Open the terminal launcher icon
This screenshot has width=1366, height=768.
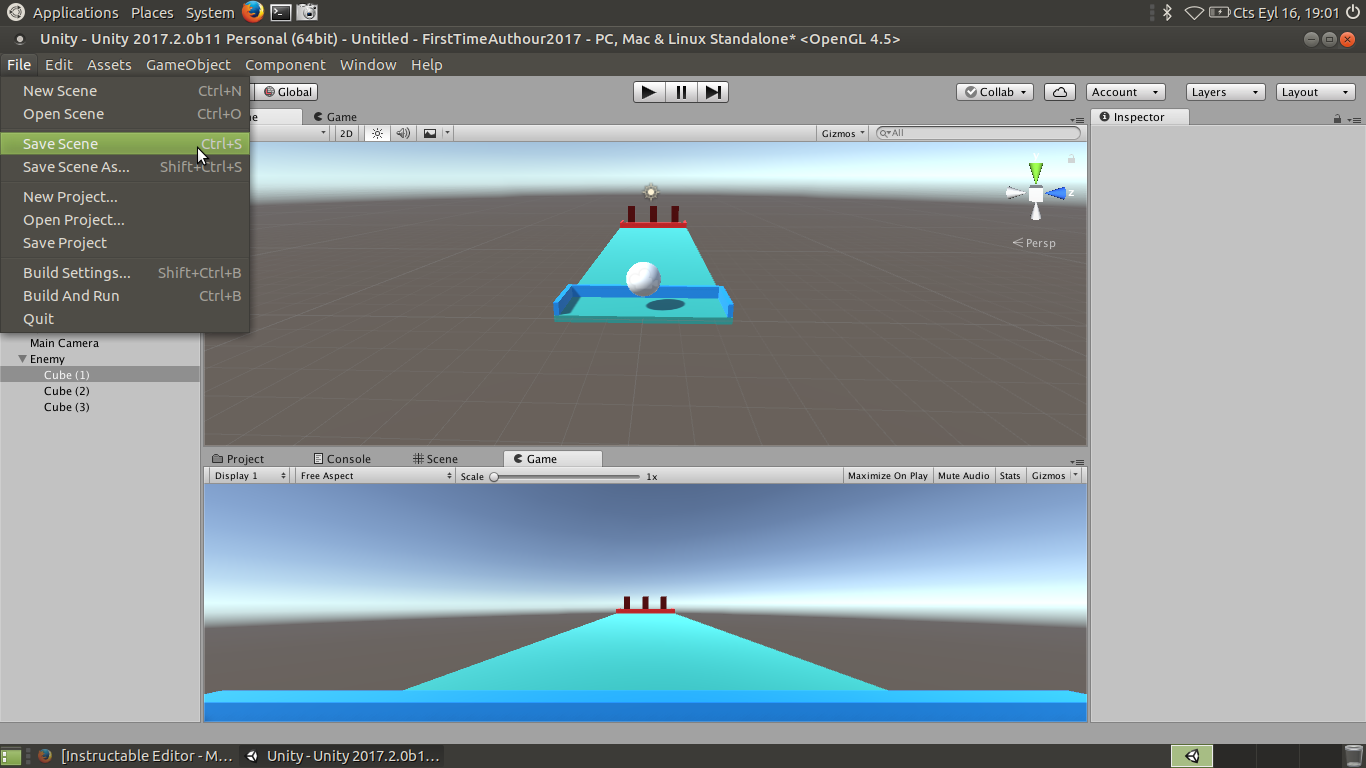[281, 12]
